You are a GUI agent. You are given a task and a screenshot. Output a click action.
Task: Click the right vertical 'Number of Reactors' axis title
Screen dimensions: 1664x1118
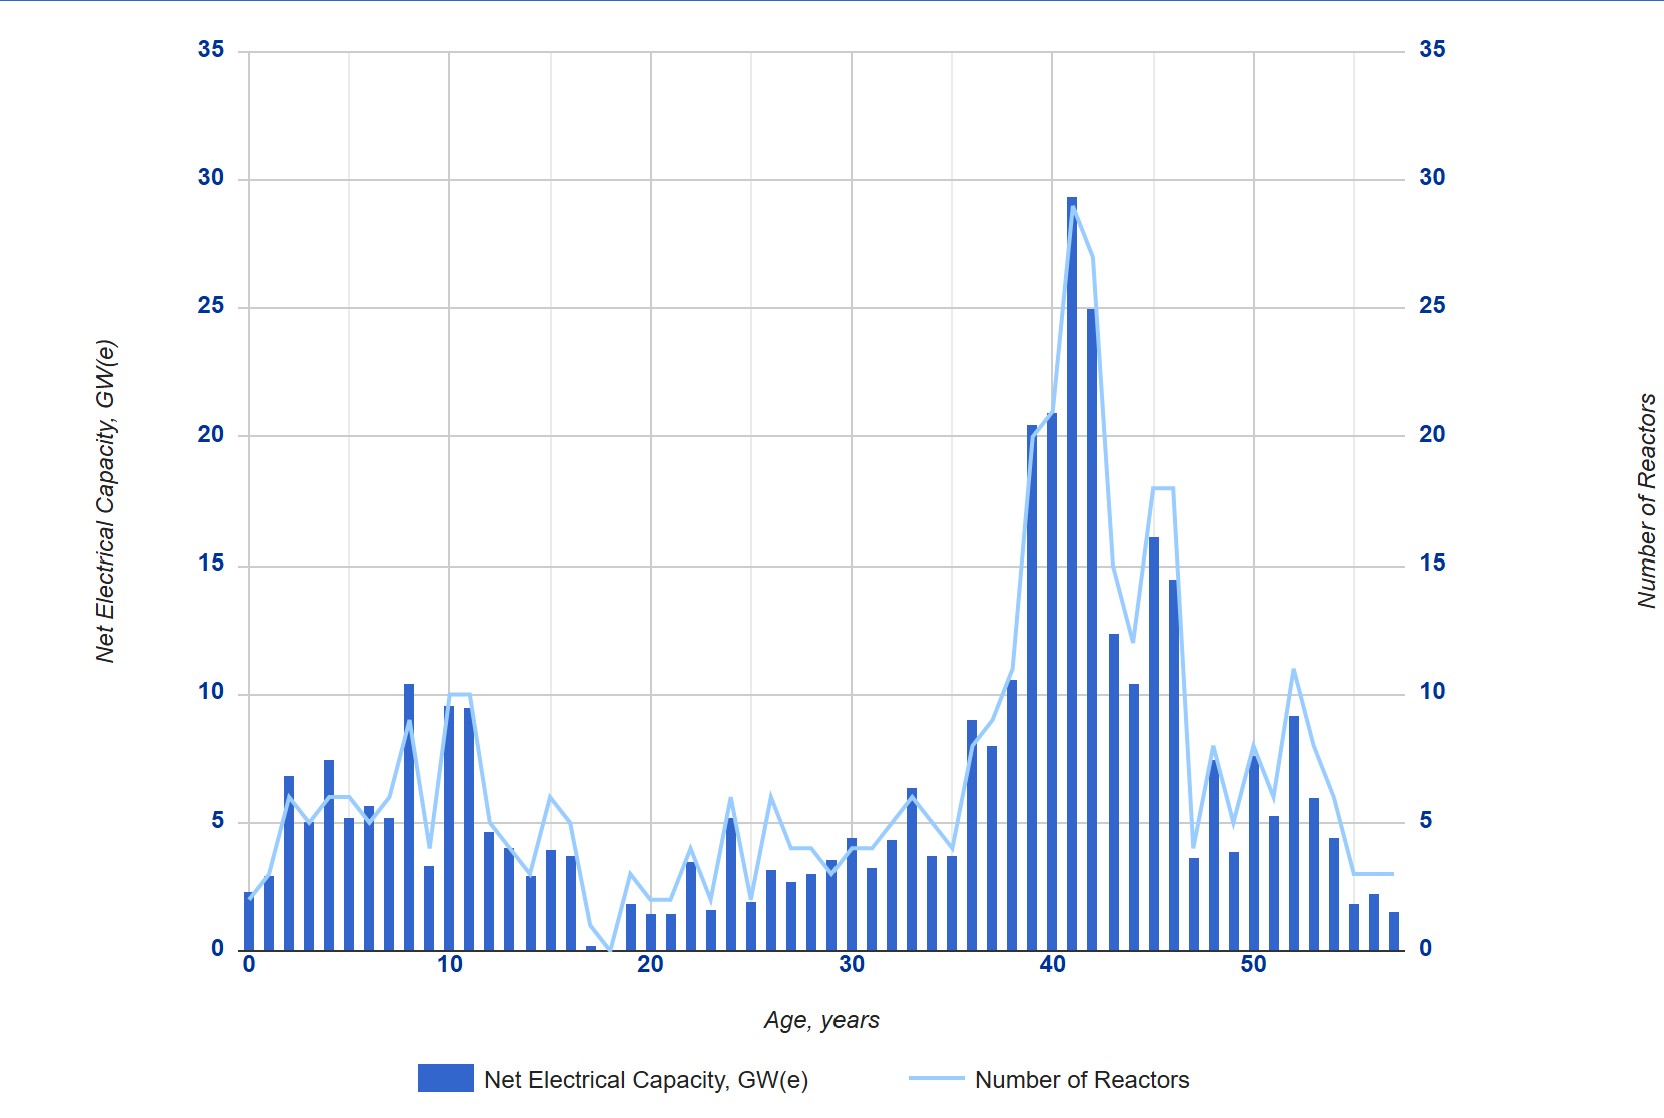[x=1646, y=501]
